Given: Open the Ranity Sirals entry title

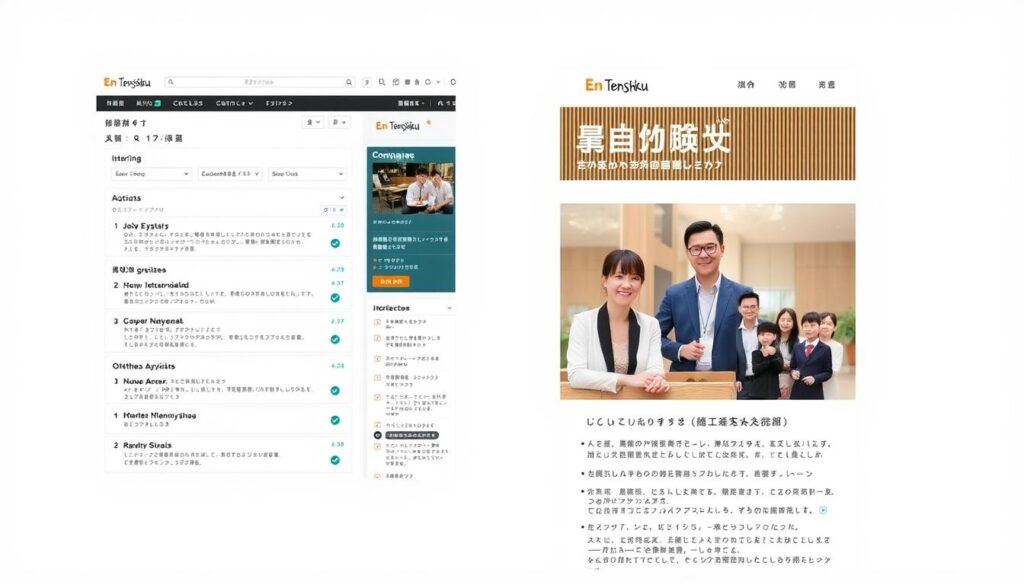Looking at the screenshot, I should pos(148,445).
